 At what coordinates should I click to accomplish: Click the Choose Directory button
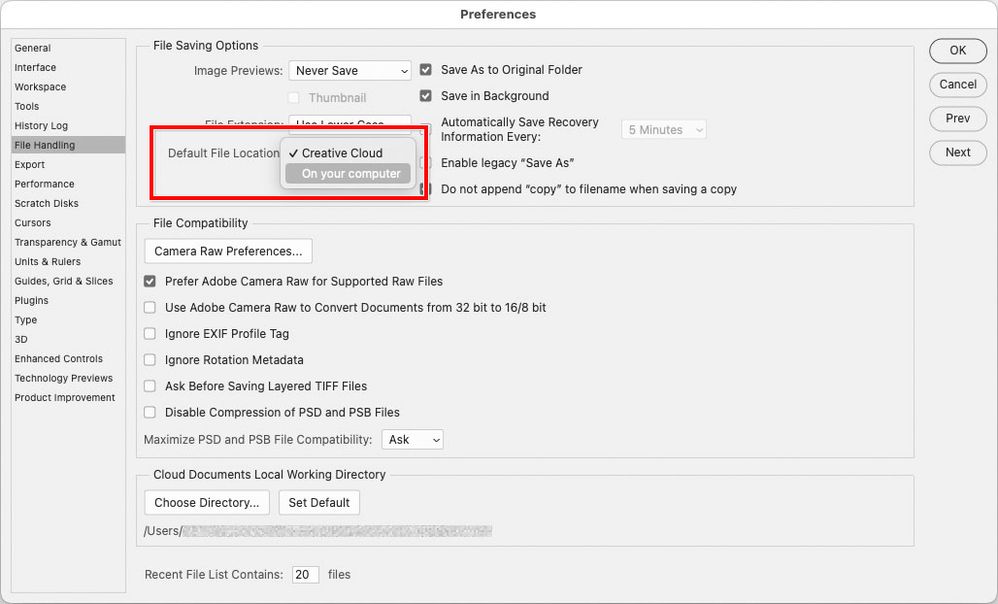click(x=206, y=503)
